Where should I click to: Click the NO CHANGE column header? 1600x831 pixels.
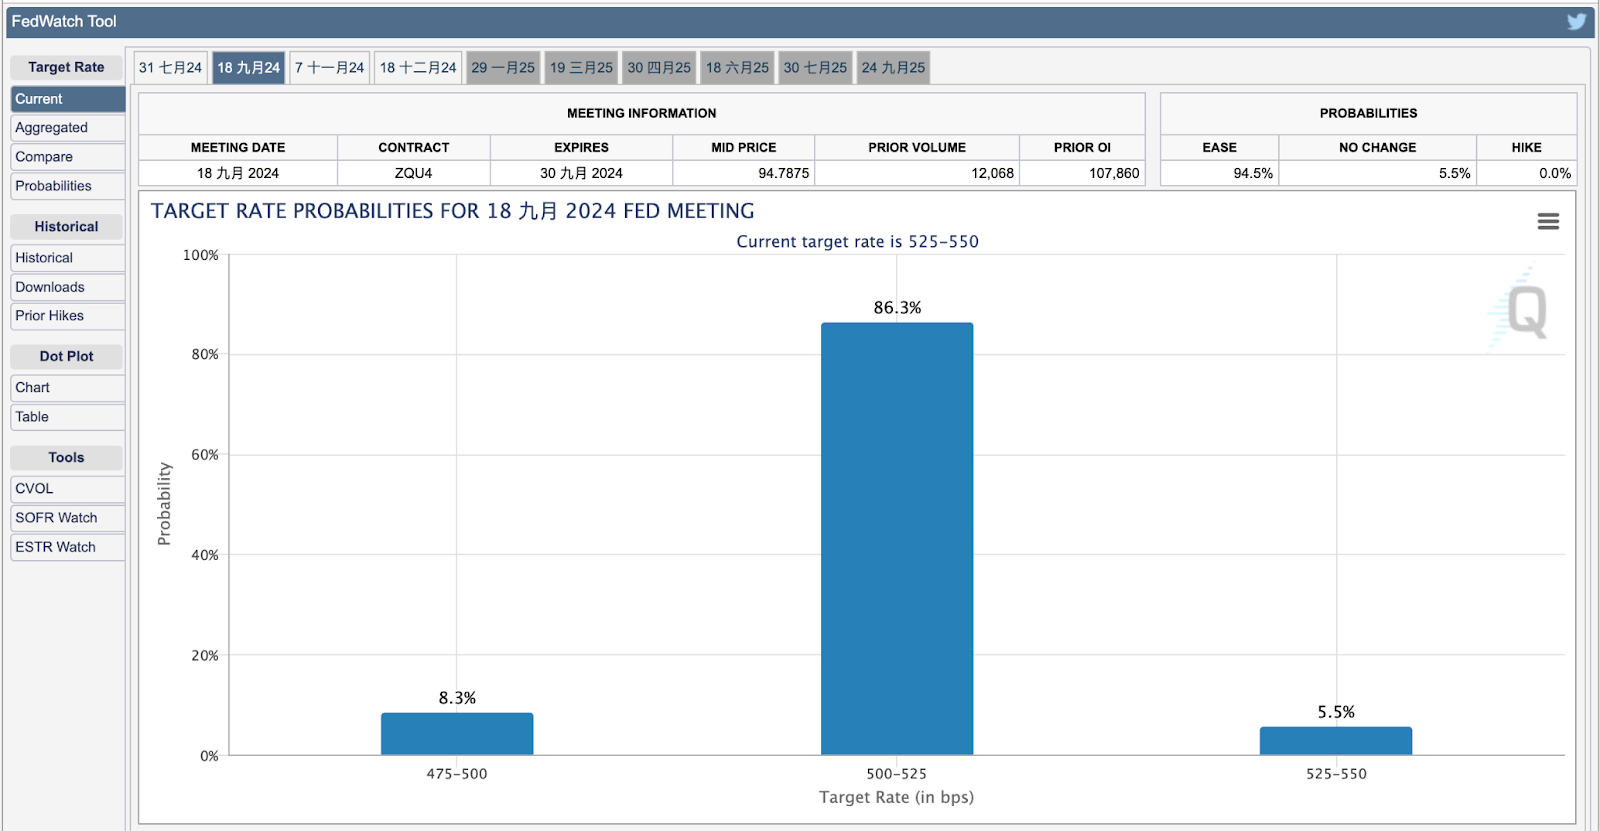click(x=1378, y=147)
